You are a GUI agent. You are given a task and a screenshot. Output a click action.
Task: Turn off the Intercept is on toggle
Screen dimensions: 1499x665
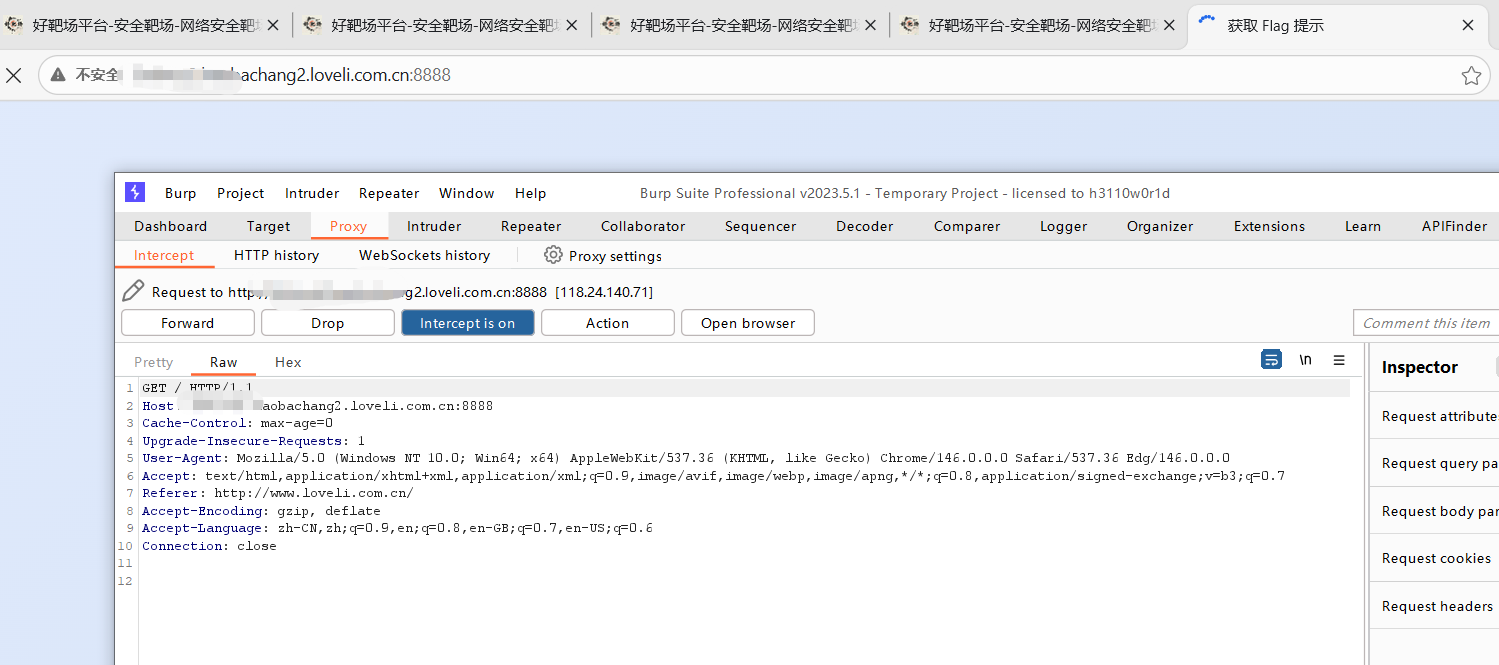(468, 323)
